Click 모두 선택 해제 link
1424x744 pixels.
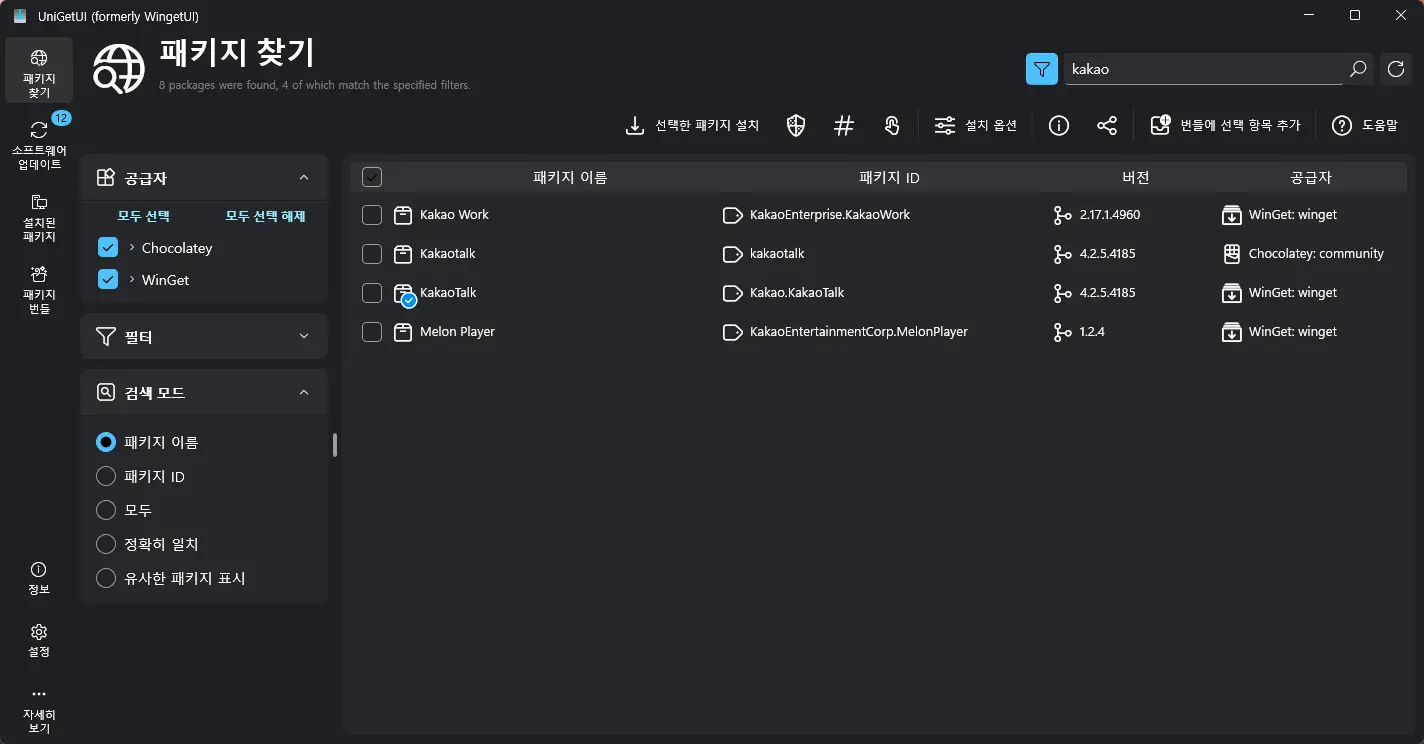click(265, 216)
